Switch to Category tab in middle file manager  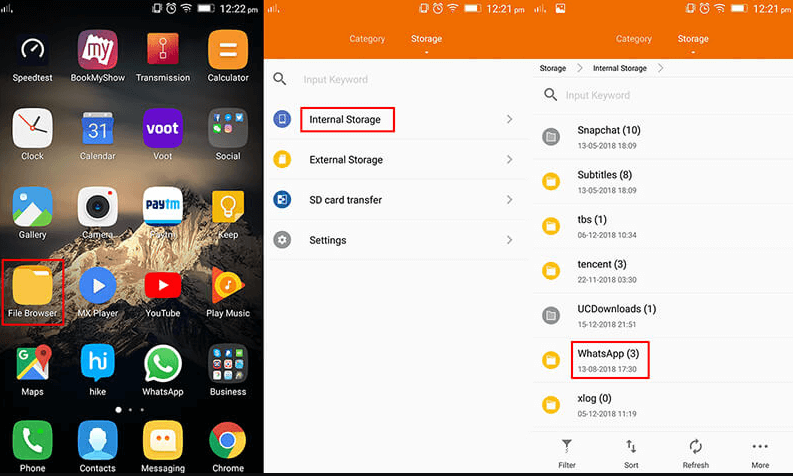click(x=367, y=39)
